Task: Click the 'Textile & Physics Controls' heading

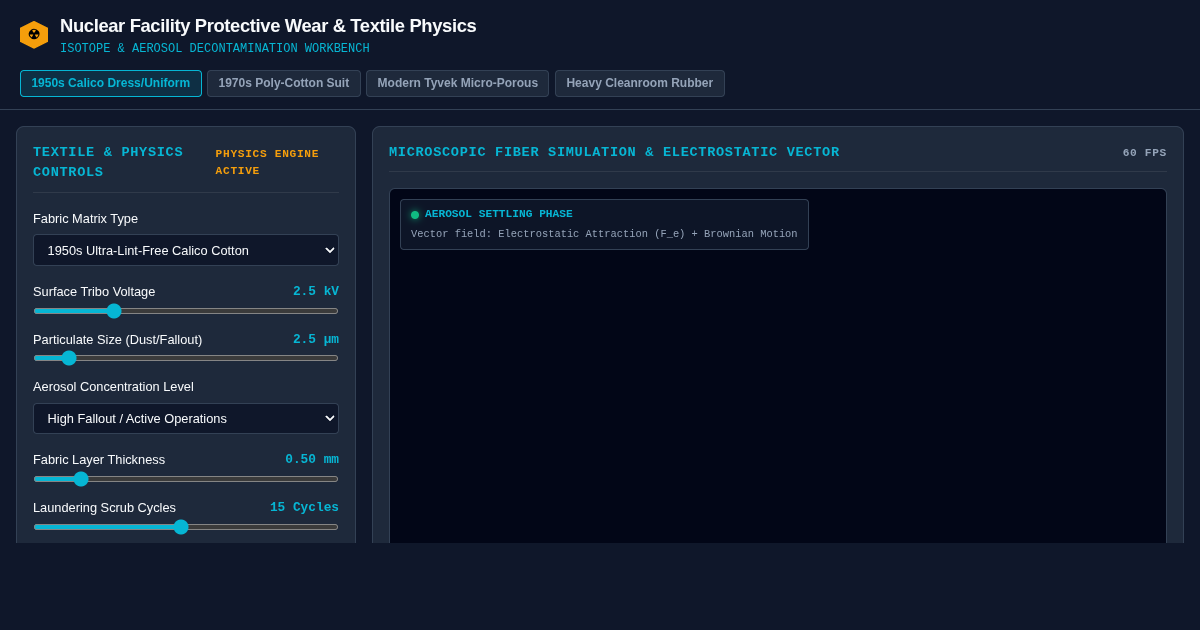Action: [108, 162]
